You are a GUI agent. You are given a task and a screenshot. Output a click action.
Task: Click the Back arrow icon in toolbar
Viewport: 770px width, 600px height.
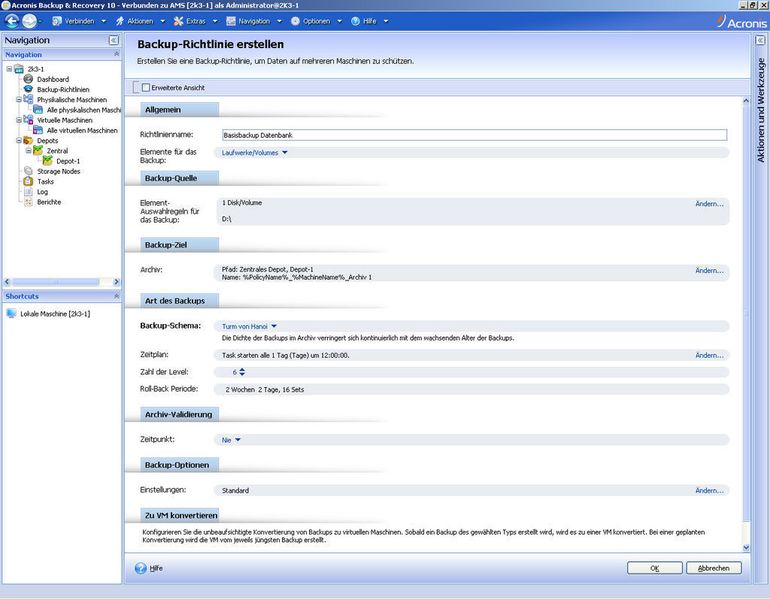click(x=11, y=21)
